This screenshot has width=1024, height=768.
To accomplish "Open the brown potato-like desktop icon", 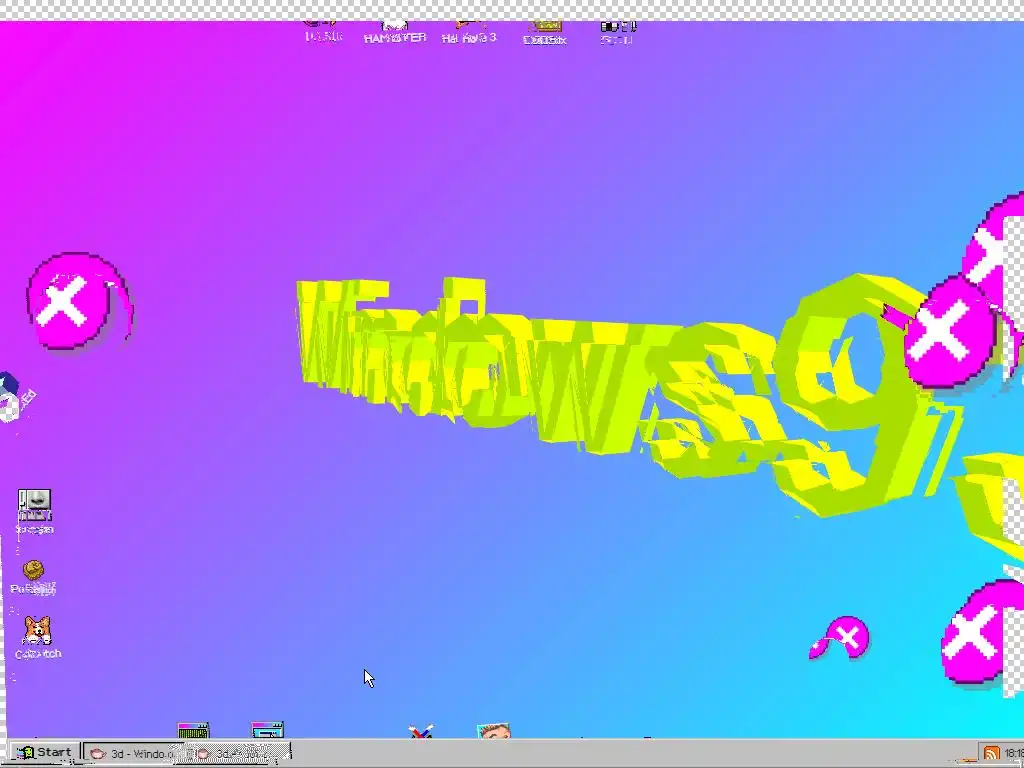I will click(x=33, y=577).
